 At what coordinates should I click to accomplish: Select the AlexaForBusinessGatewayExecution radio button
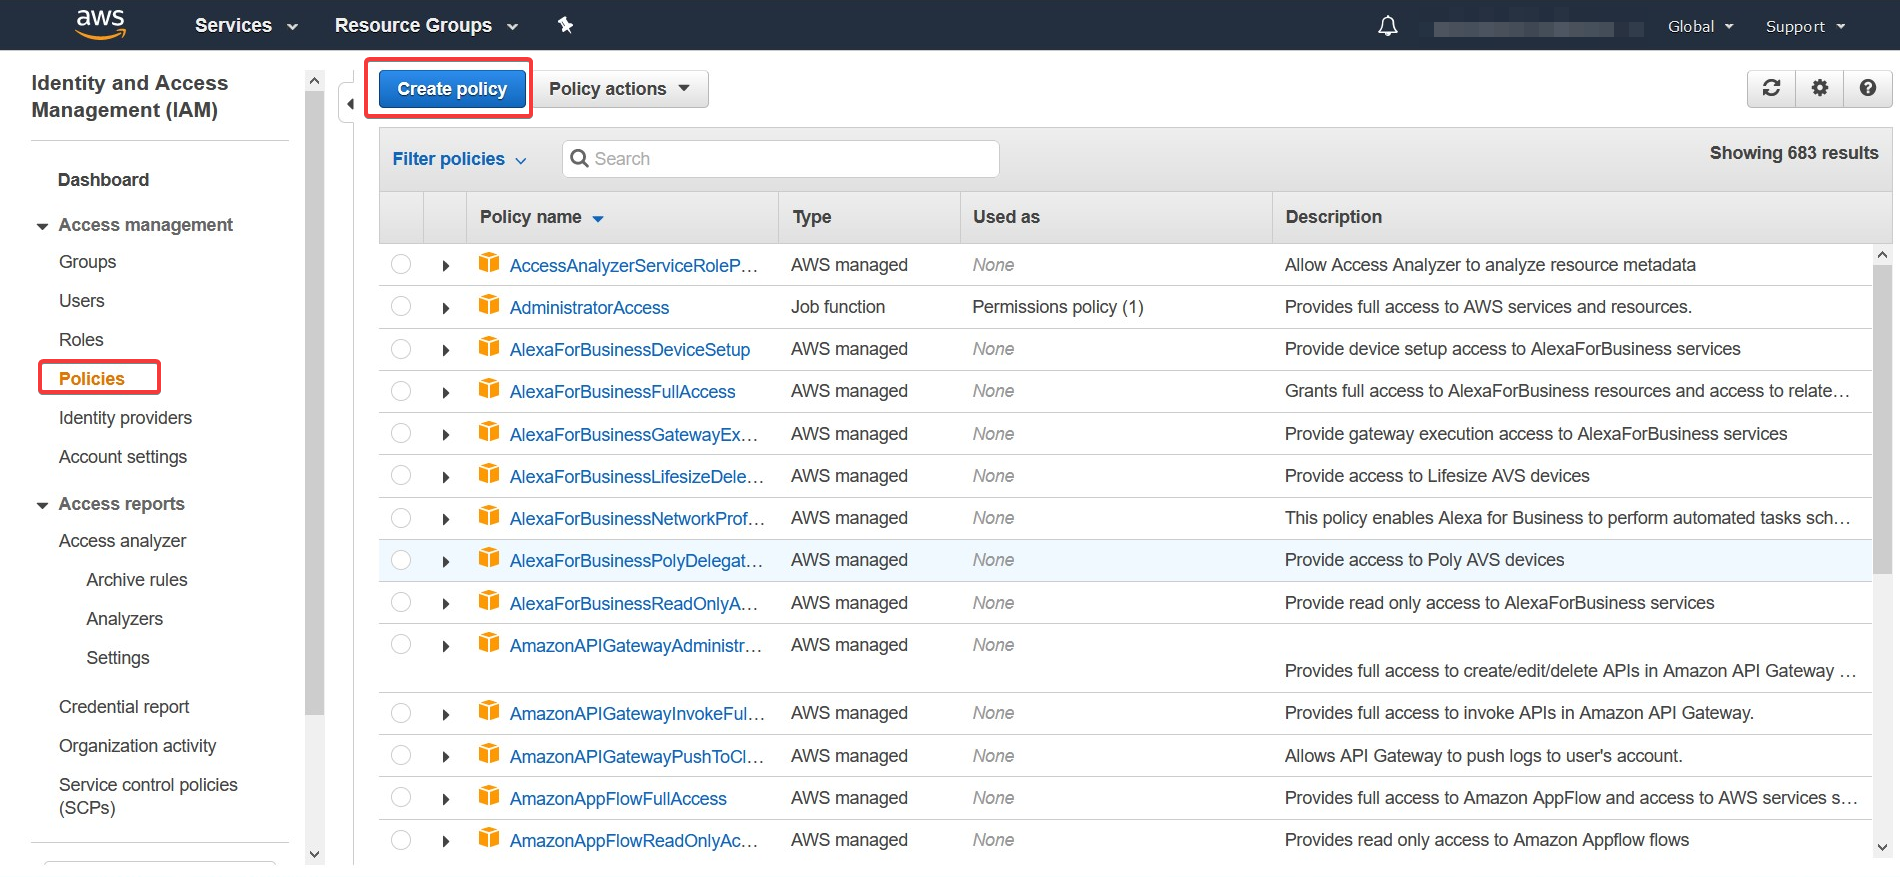click(x=401, y=433)
